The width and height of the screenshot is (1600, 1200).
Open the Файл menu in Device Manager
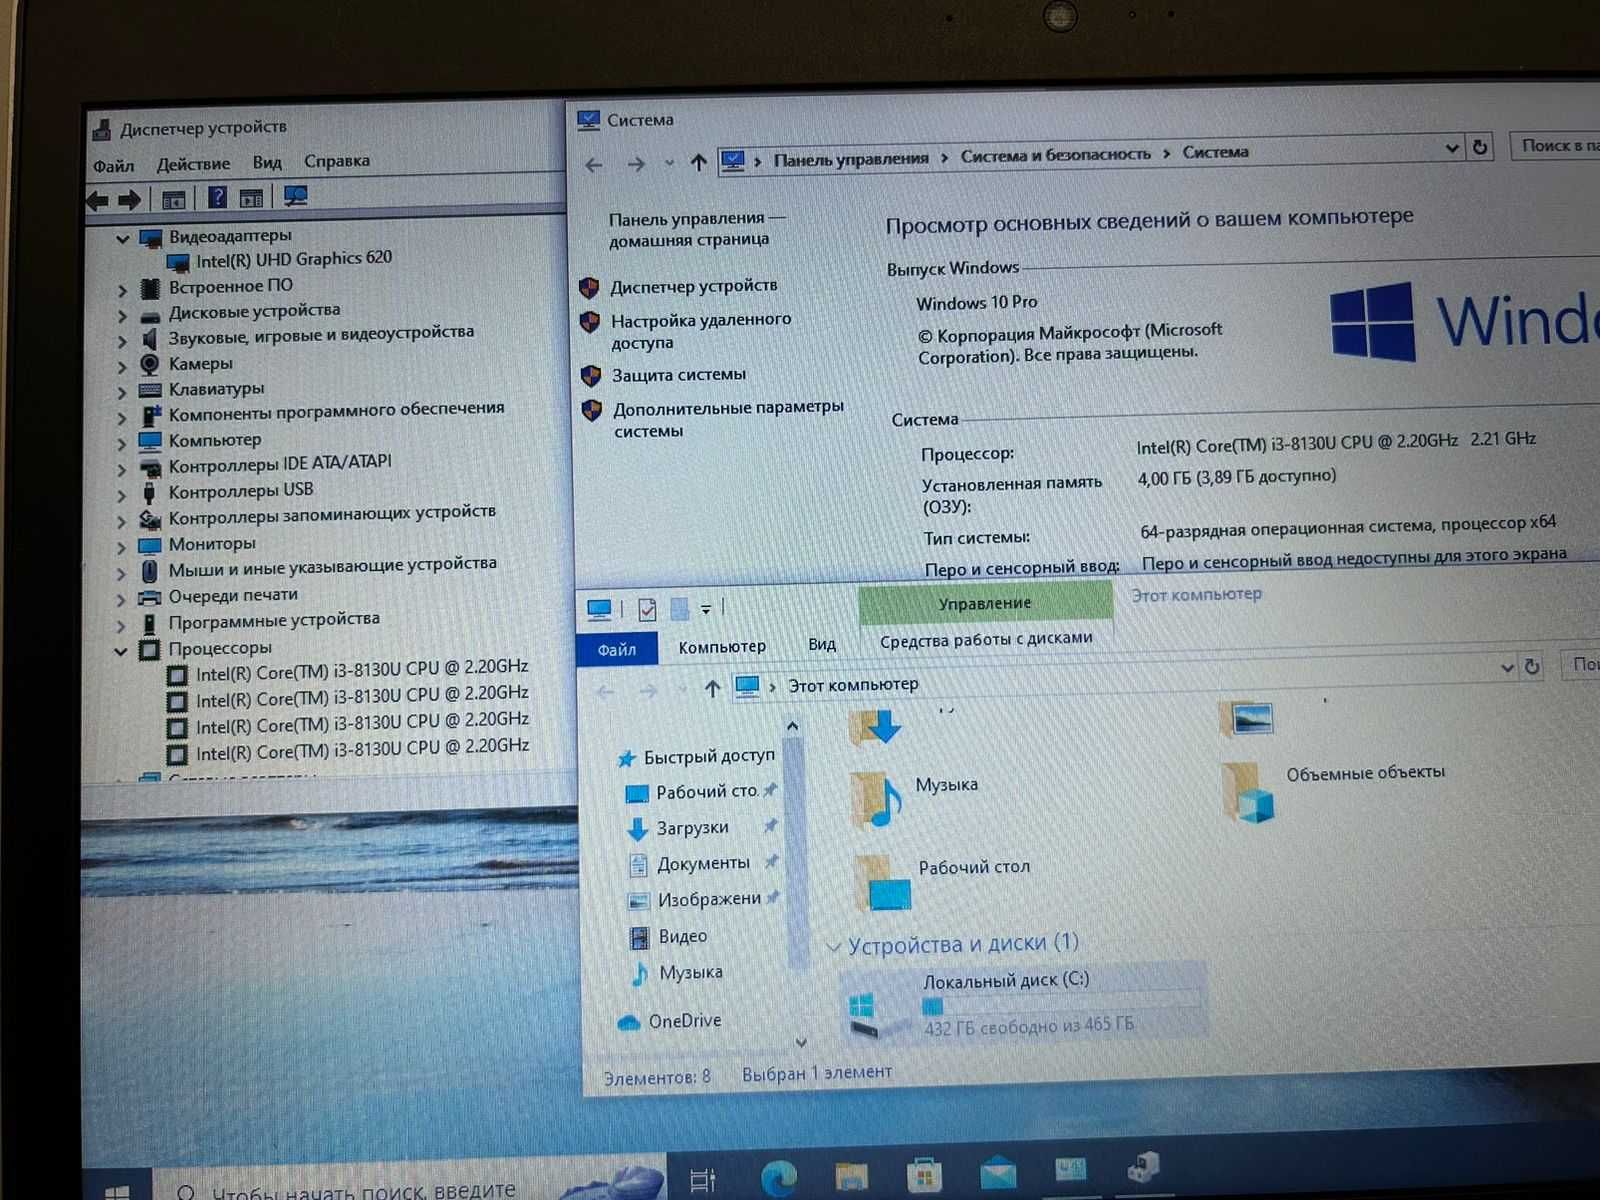coord(113,166)
